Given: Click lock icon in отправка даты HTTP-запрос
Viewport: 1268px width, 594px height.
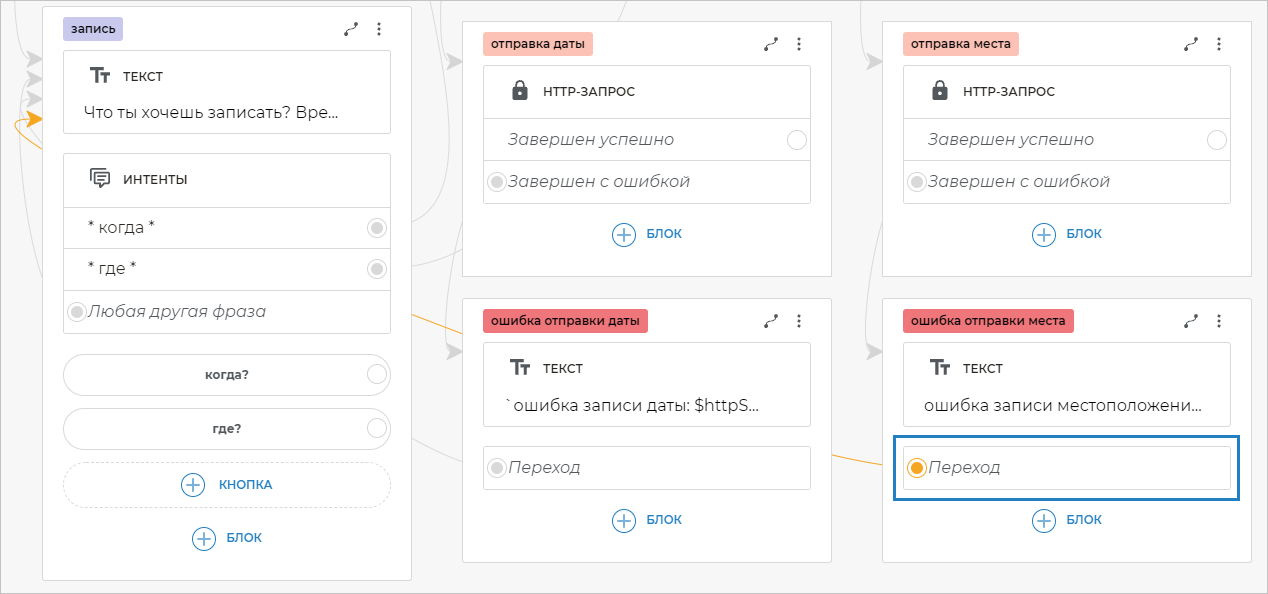Looking at the screenshot, I should click(519, 91).
